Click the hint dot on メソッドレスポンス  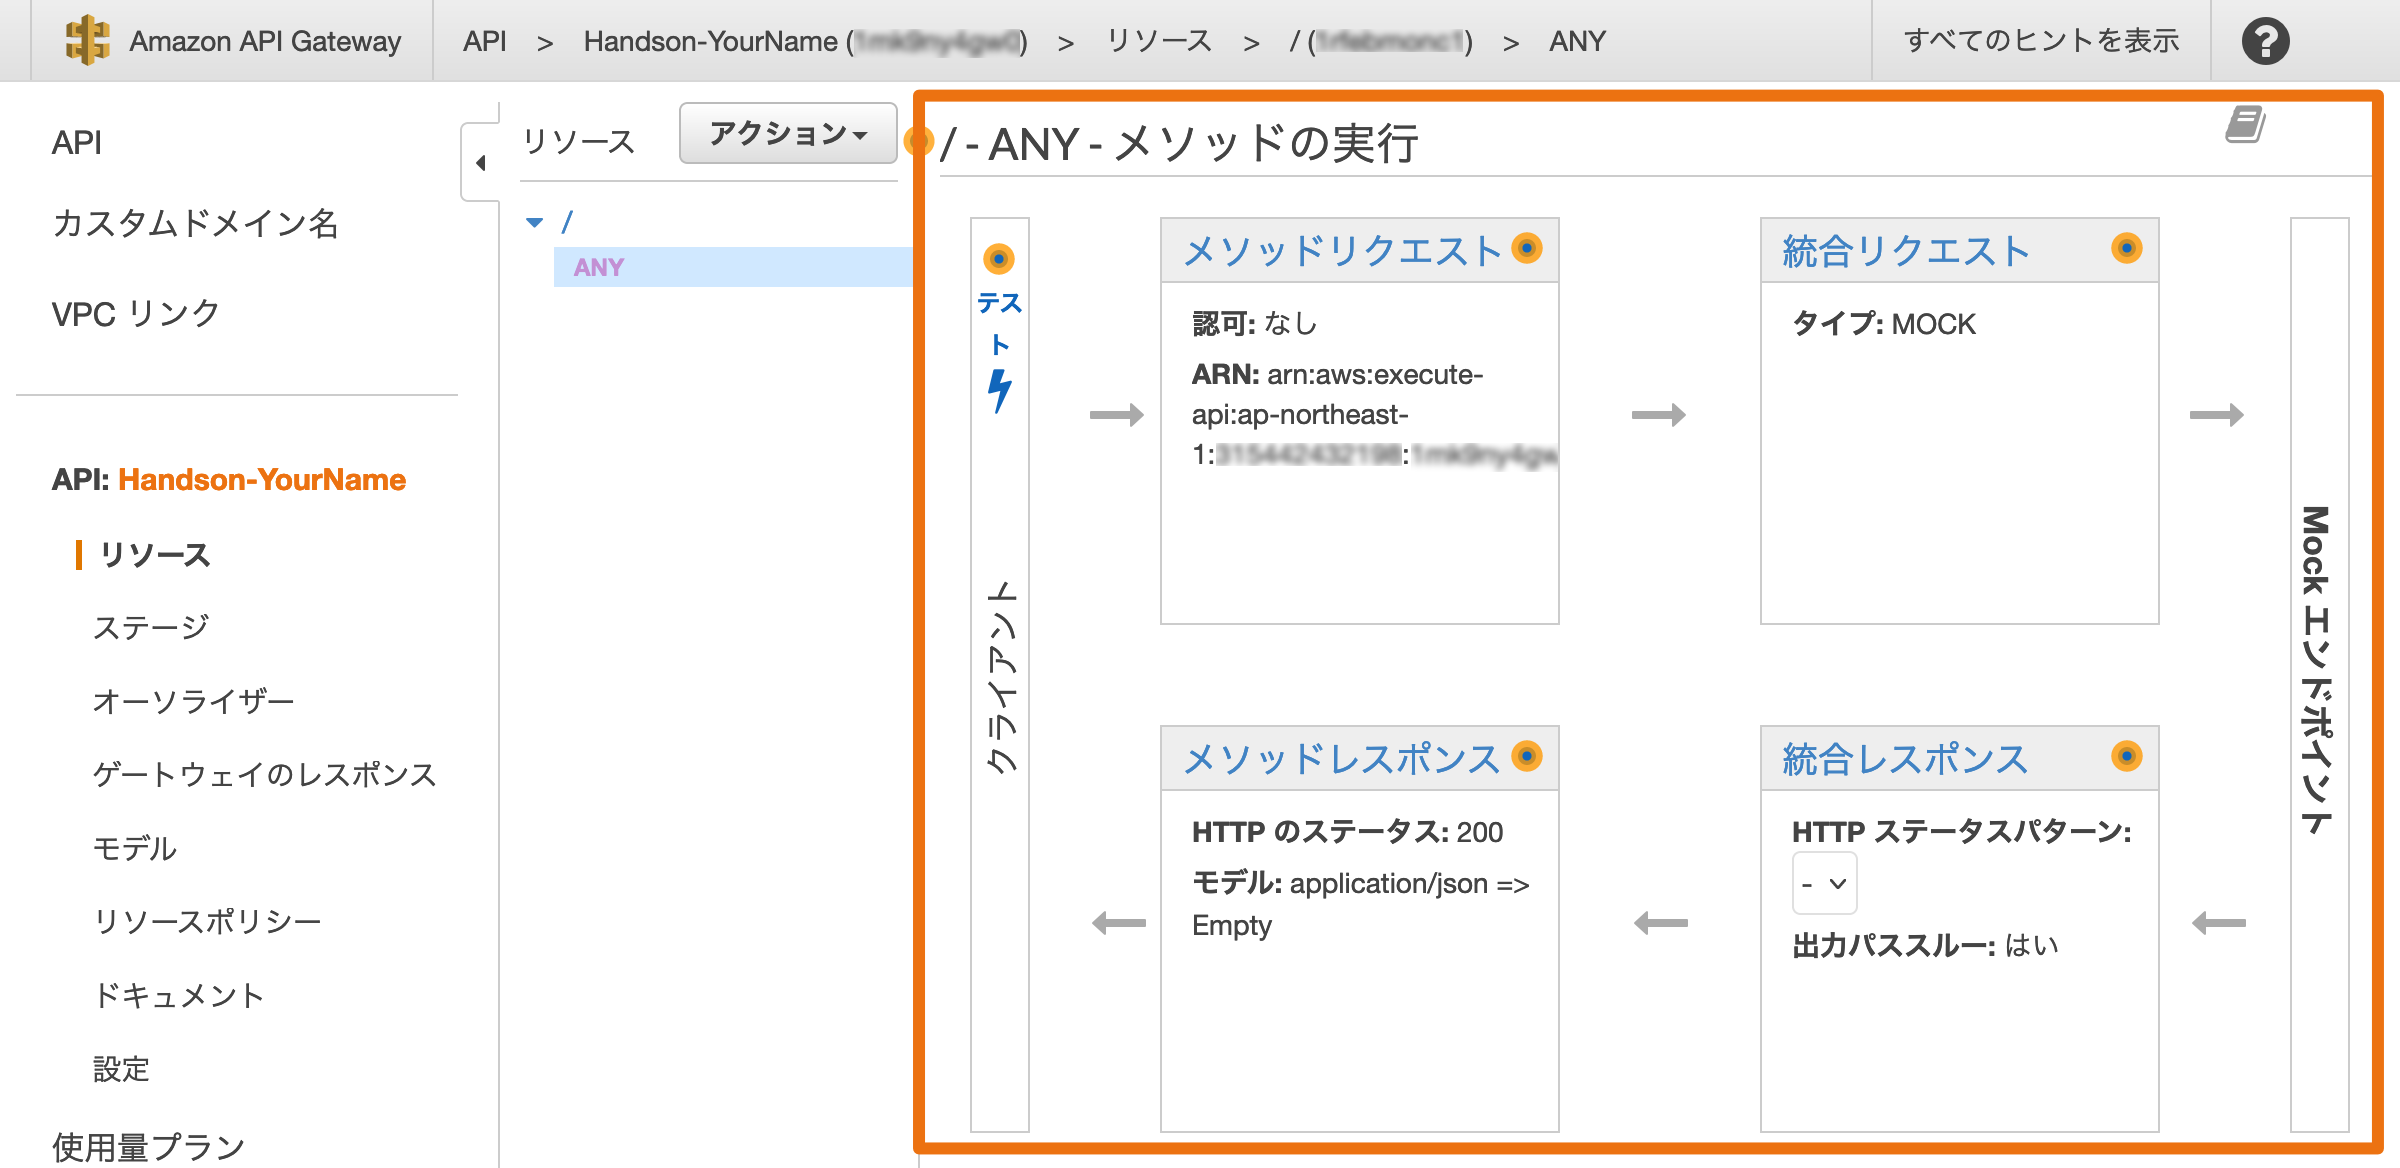1527,756
